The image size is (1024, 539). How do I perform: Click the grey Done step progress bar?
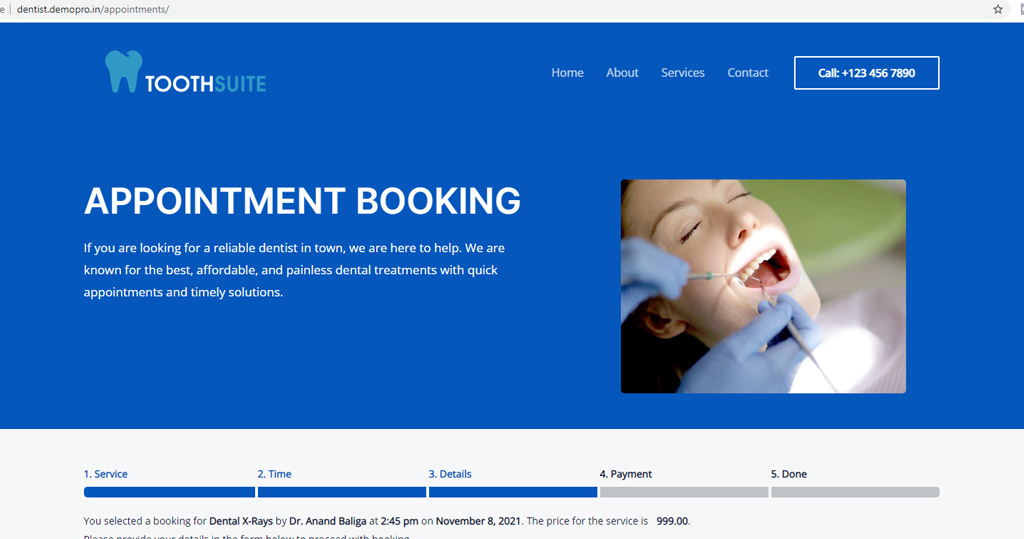pyautogui.click(x=855, y=492)
